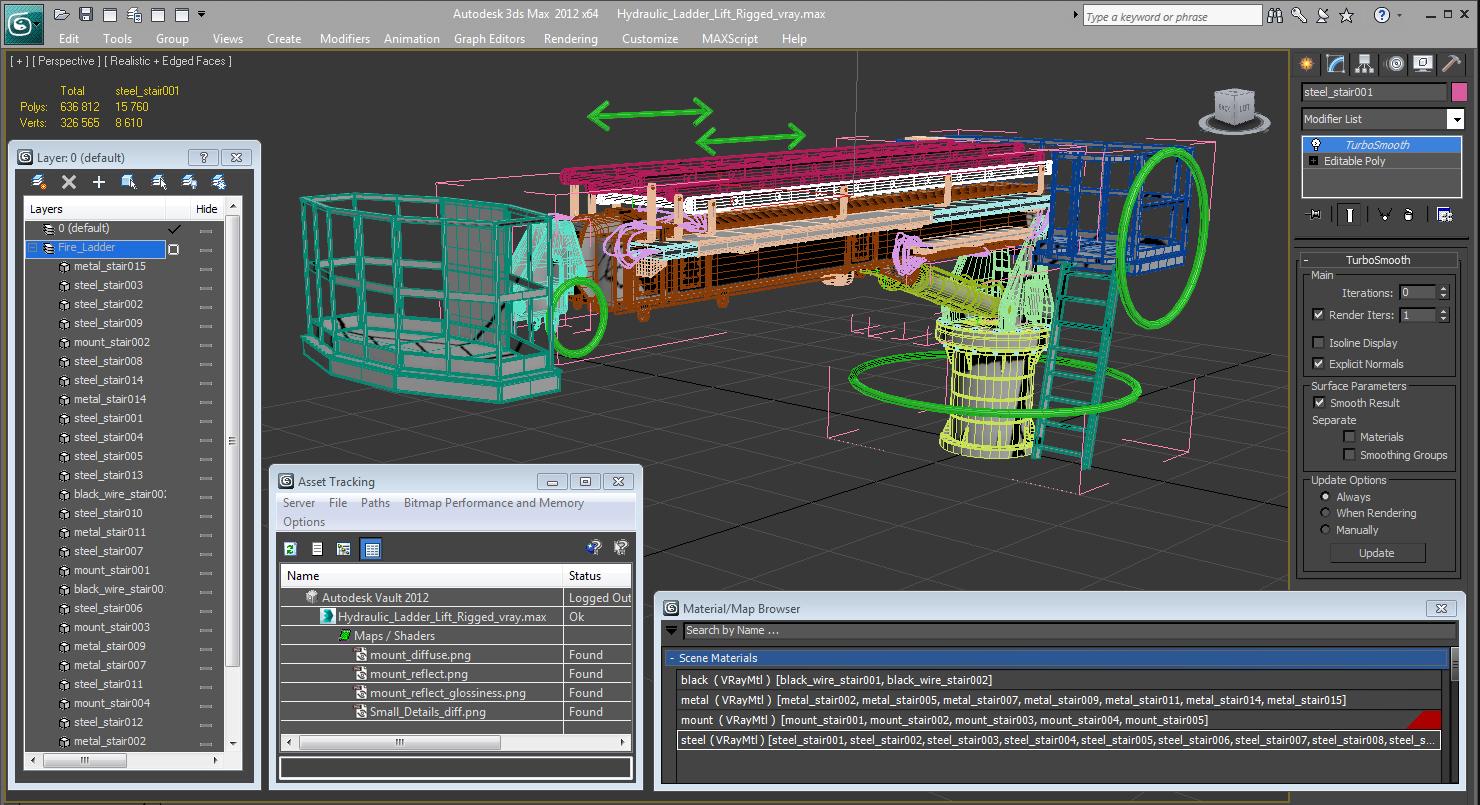Click the Help question mark icon in title bar
Image resolution: width=1480 pixels, height=805 pixels.
click(1381, 15)
